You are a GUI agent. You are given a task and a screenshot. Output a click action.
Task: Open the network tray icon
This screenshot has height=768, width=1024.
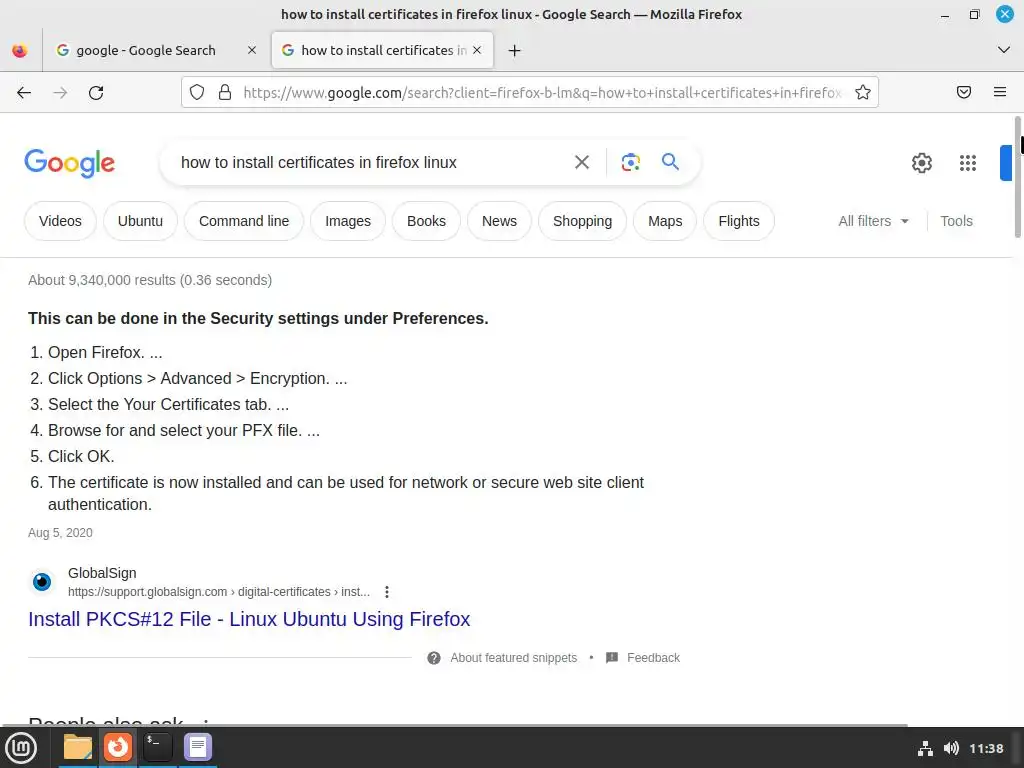[x=925, y=748]
